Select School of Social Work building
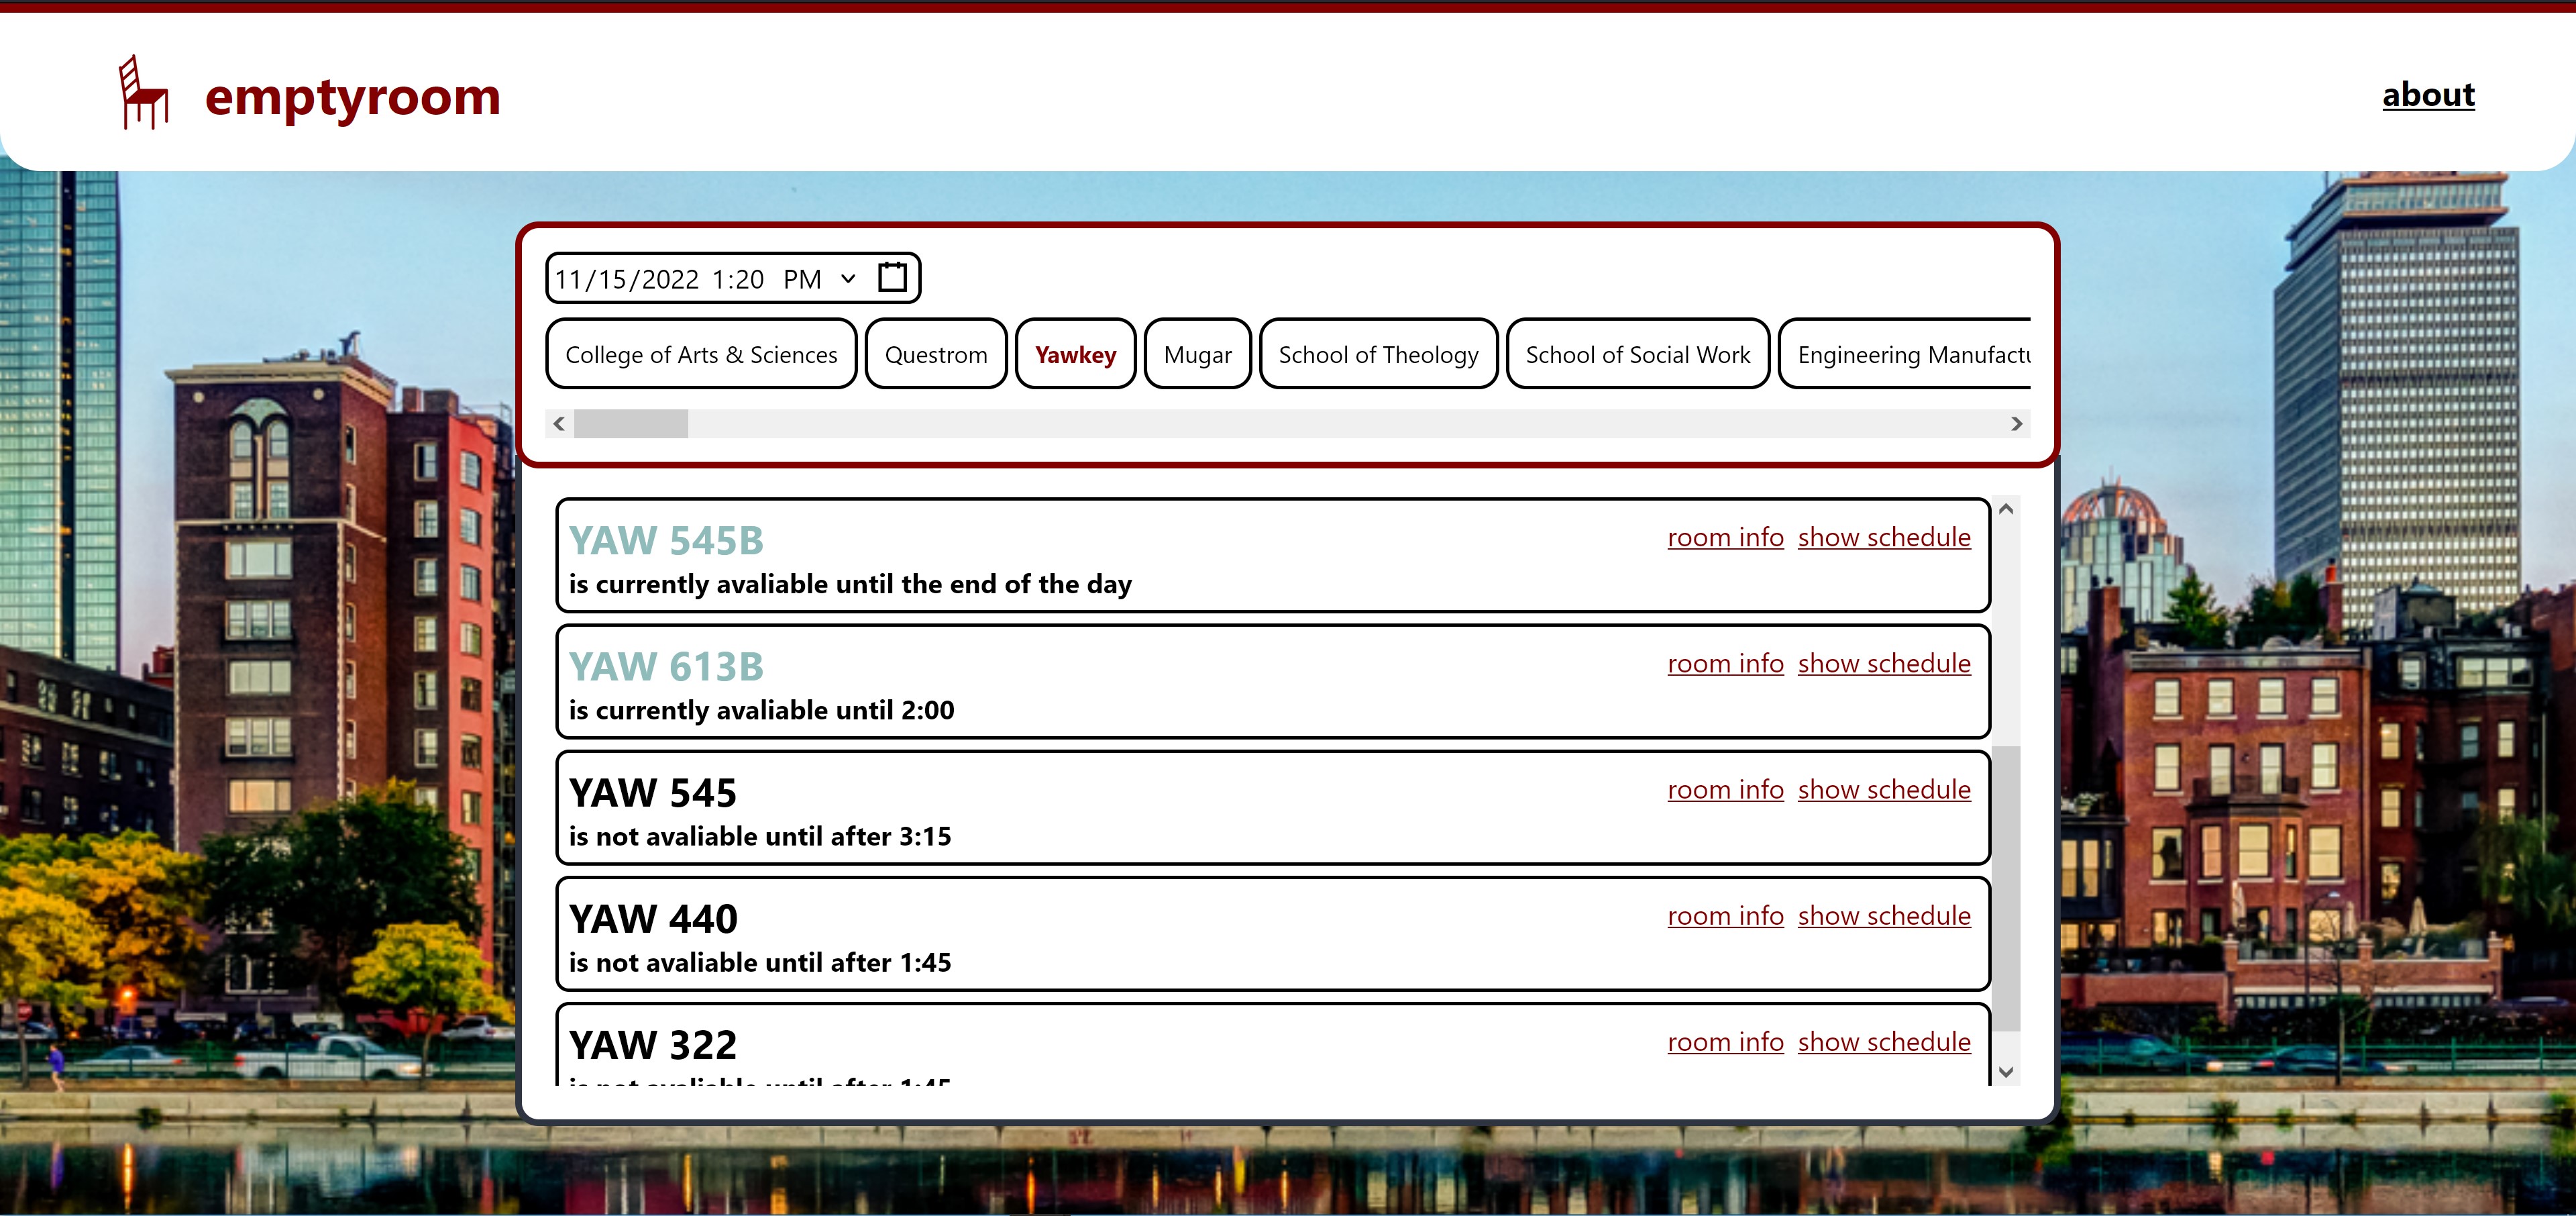Screen dimensions: 2576x1216 click(x=1637, y=355)
